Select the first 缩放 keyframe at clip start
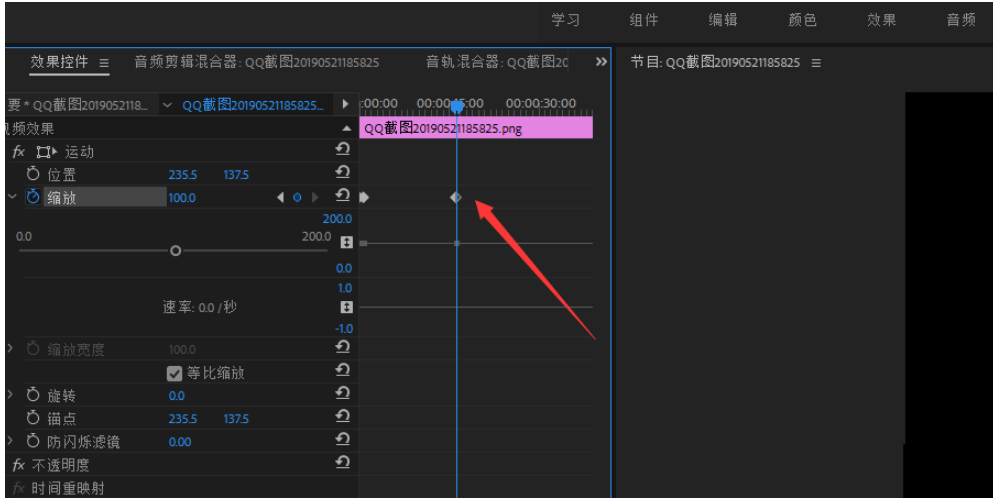The width and height of the screenshot is (993, 498). pos(364,197)
